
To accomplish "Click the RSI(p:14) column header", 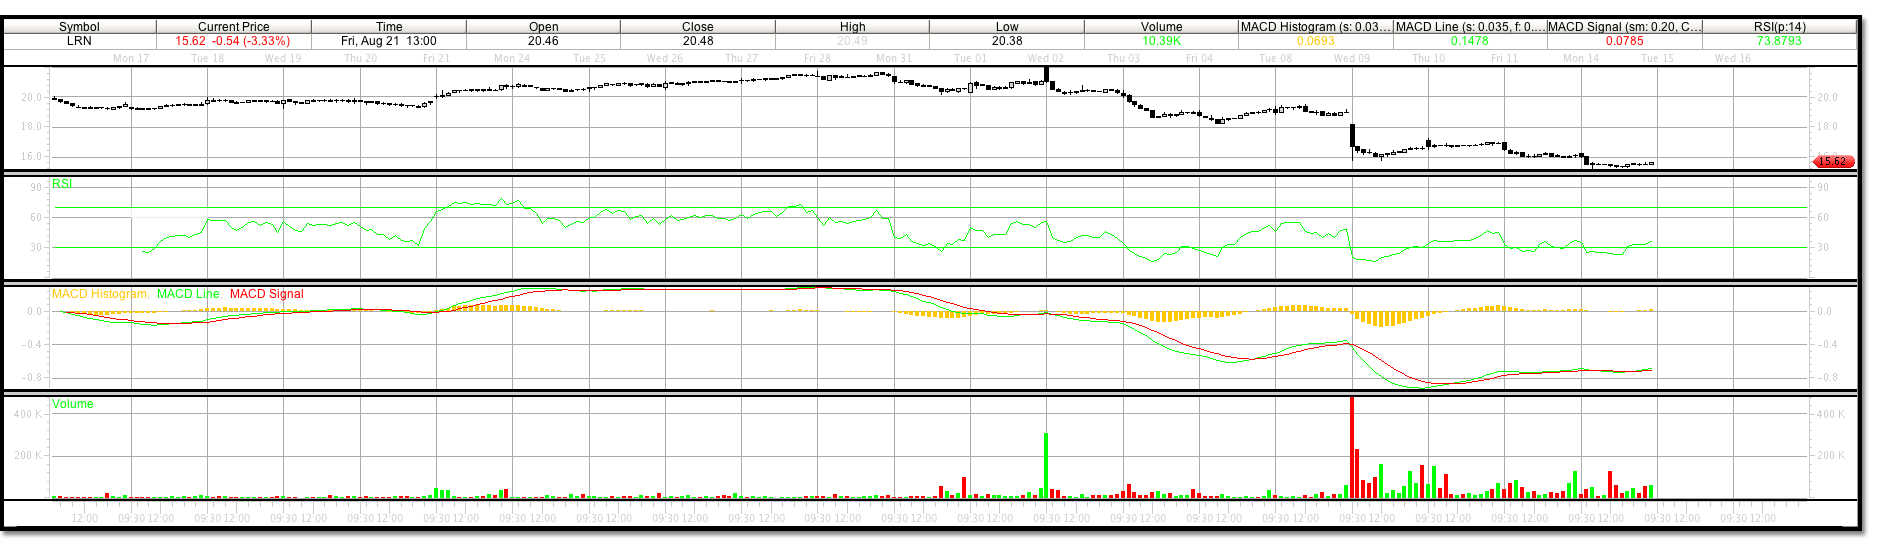I will (x=1779, y=27).
